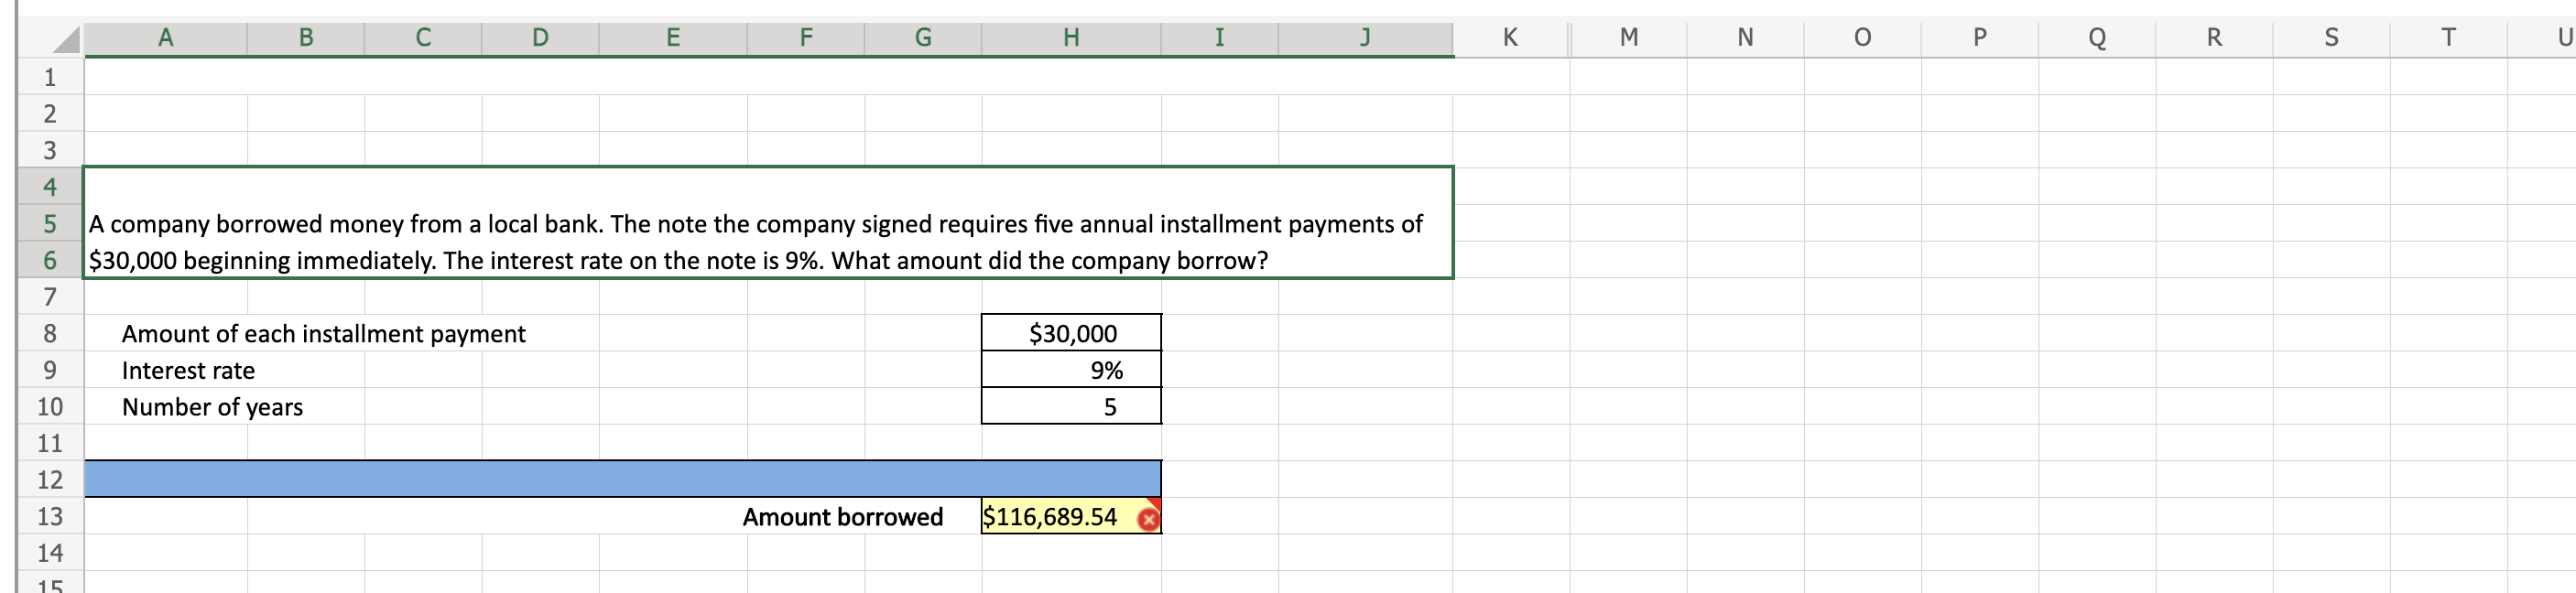Select column N header
2576x593 pixels.
point(1745,38)
